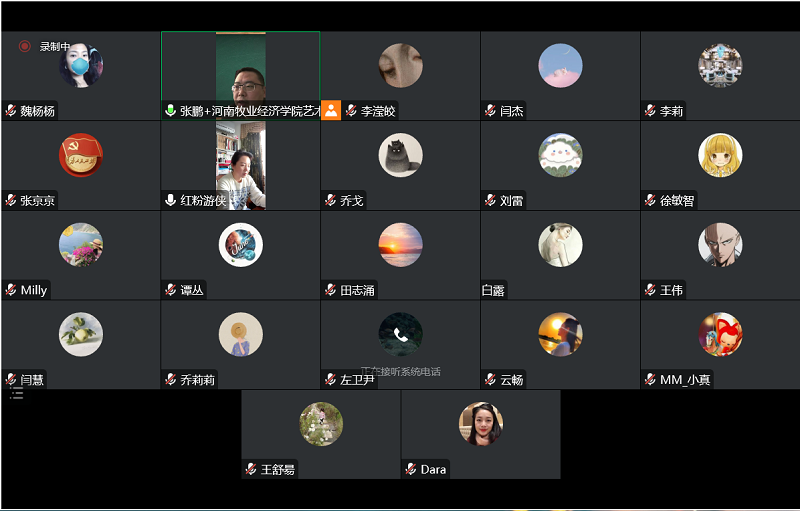Click the 白露 name label

point(493,290)
